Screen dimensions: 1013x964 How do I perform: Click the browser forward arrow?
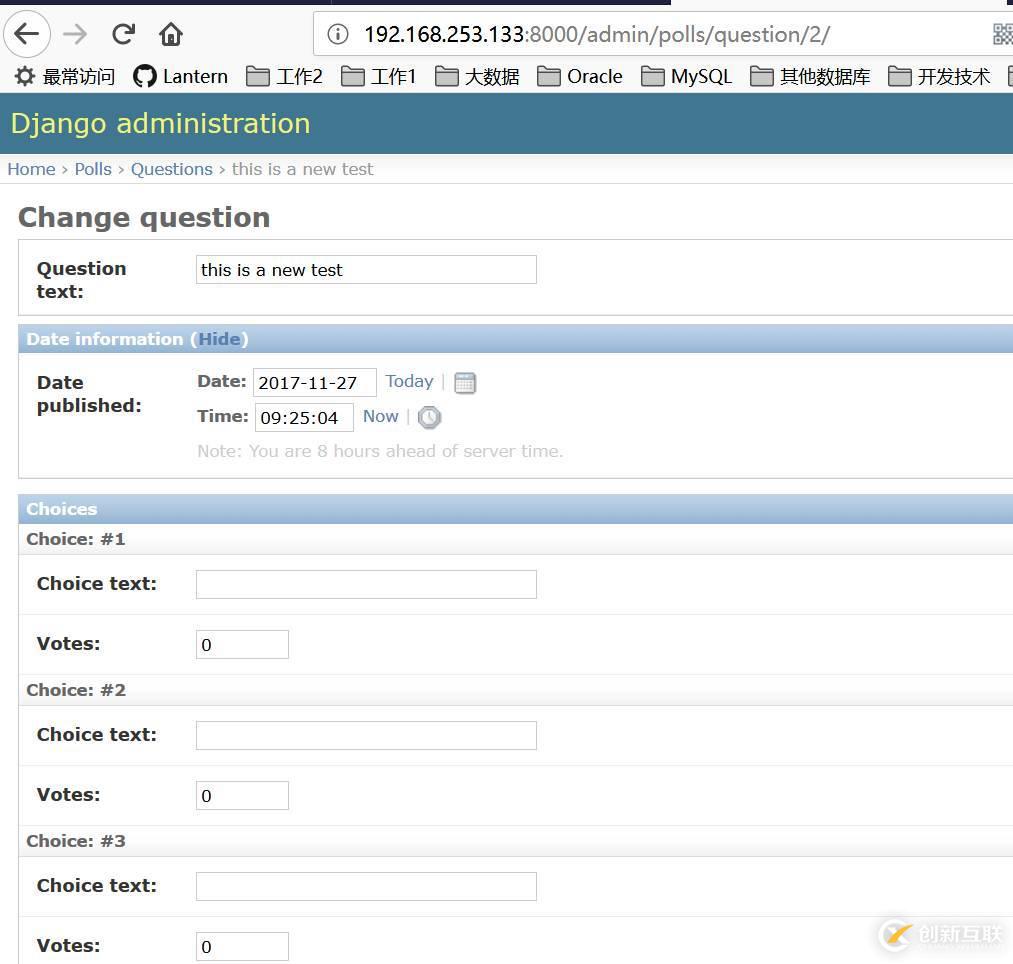pyautogui.click(x=75, y=34)
